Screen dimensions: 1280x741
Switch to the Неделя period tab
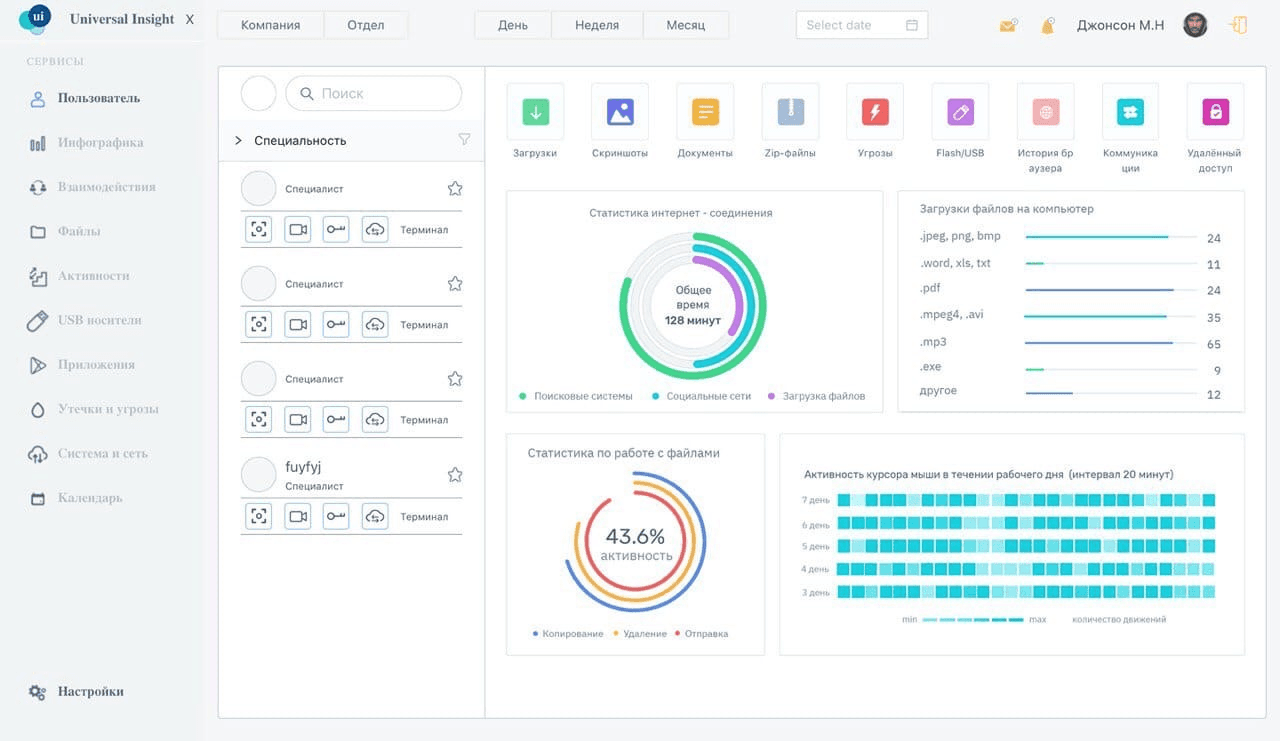(597, 25)
